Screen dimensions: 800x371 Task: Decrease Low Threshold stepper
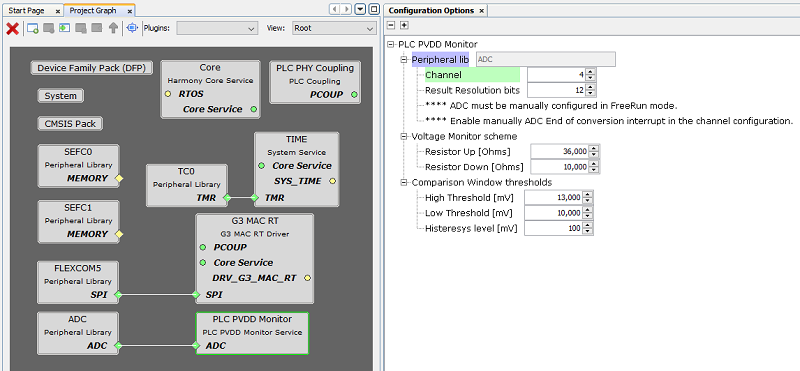587,216
